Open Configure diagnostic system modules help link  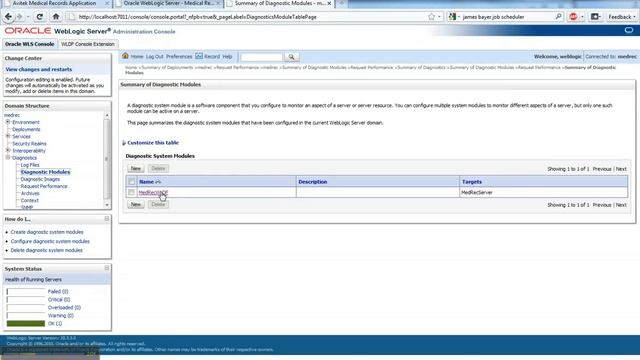[50, 241]
